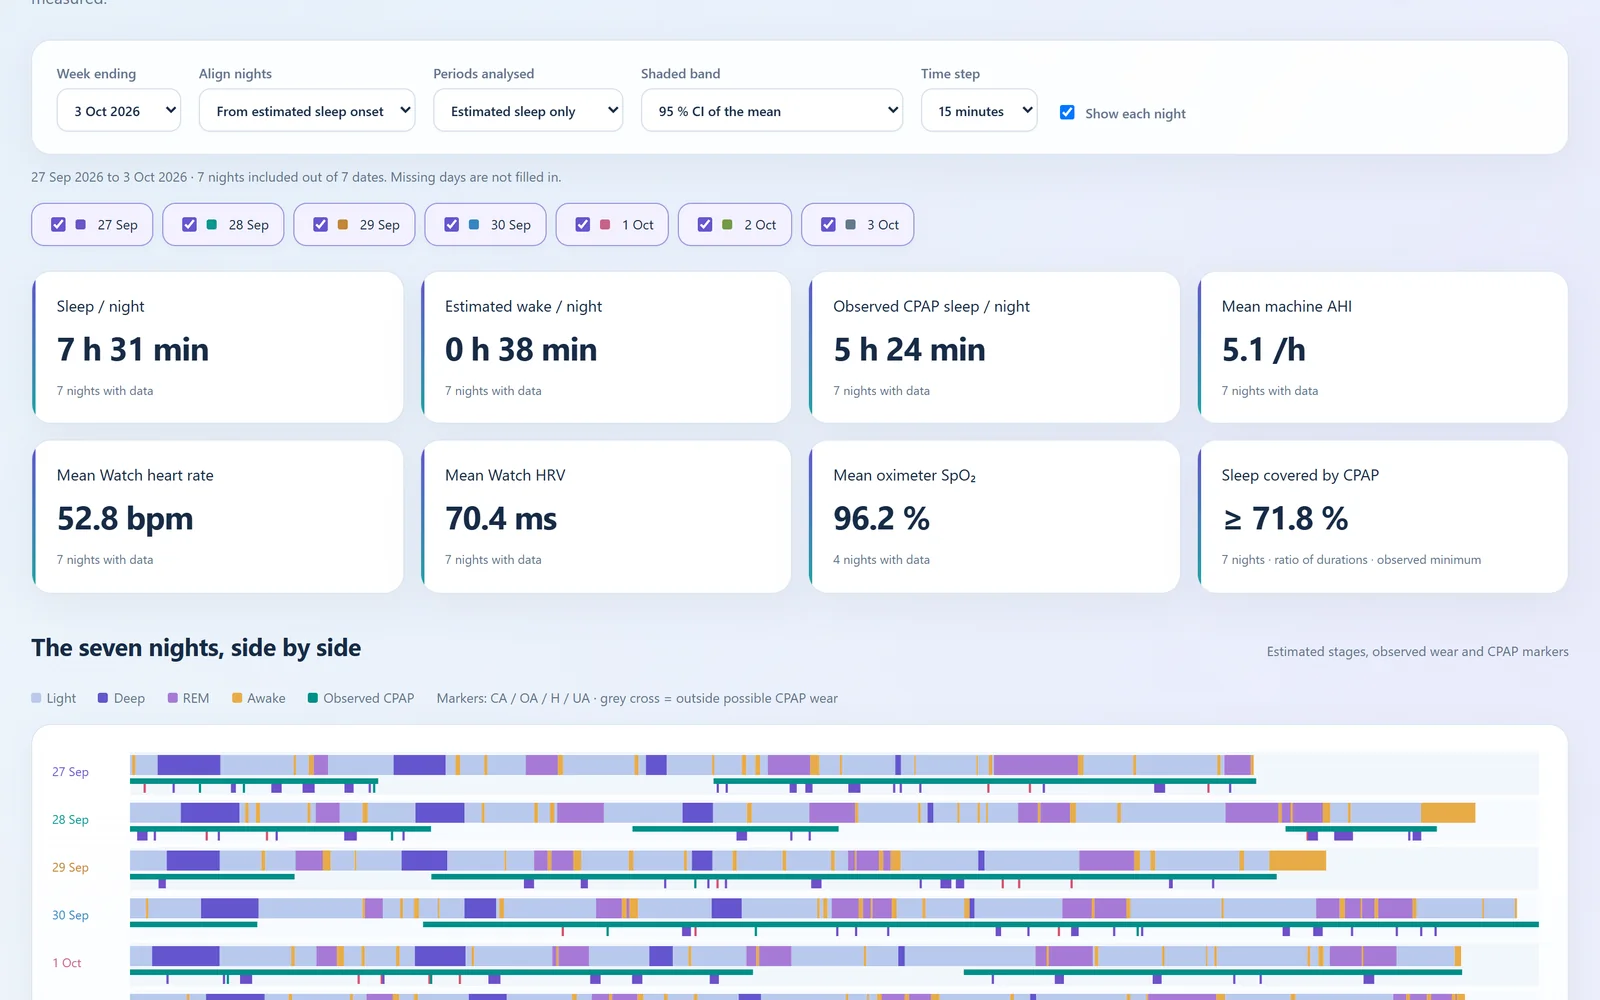Click the 1 Oct row label in chart

point(67,963)
